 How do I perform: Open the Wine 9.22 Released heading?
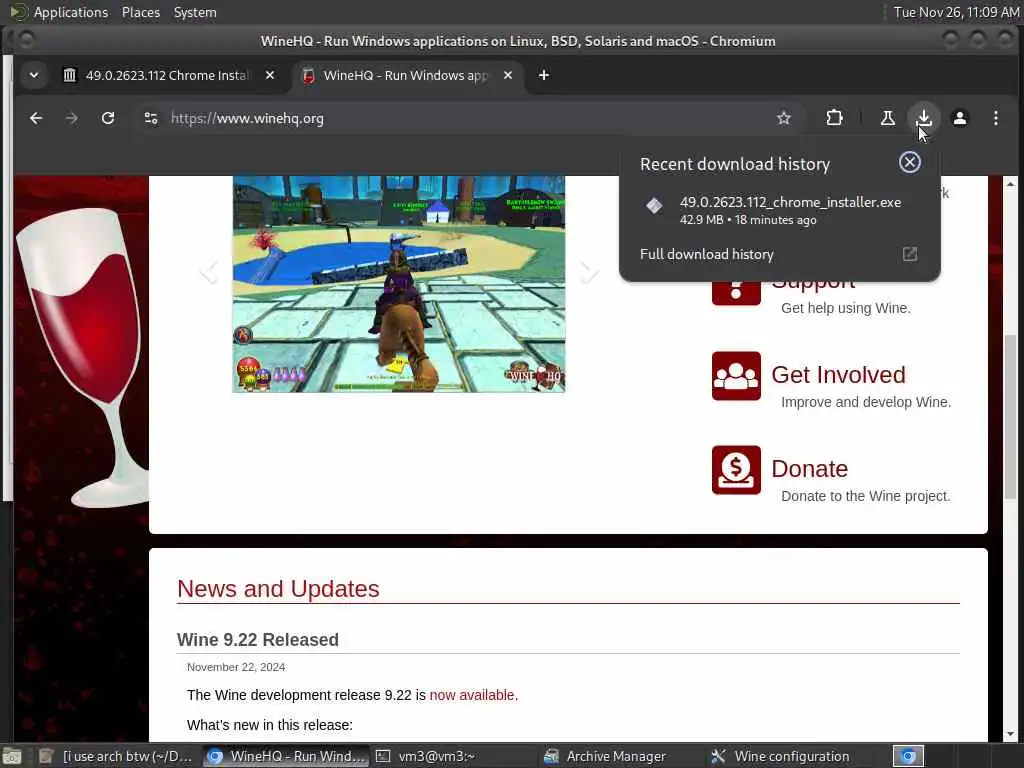point(258,639)
